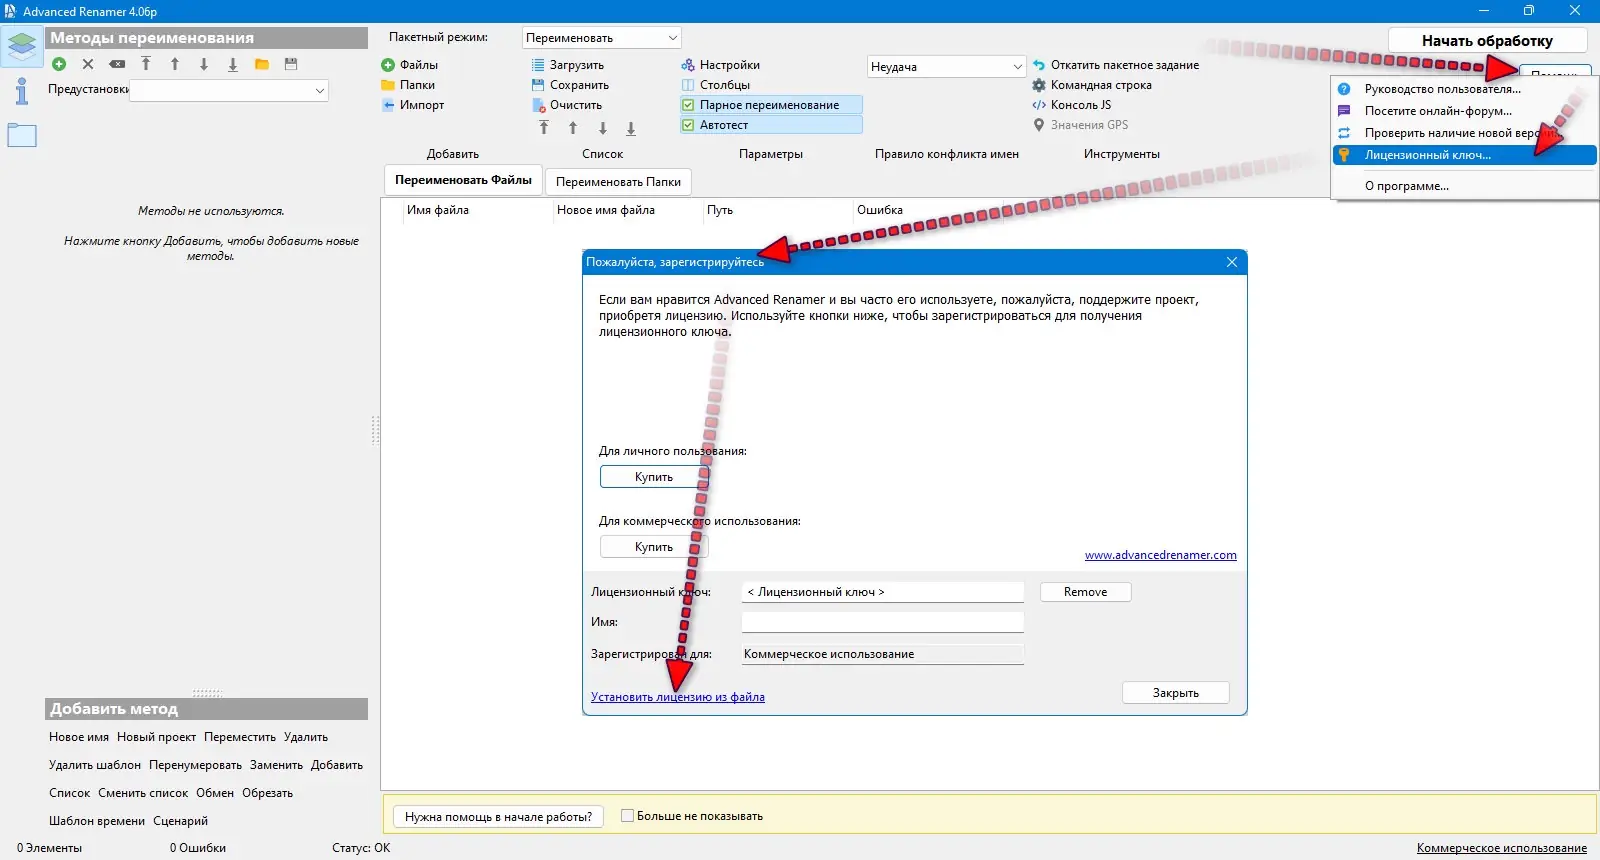This screenshot has height=860, width=1600.
Task: Add a method with the green plus icon
Action: [x=59, y=64]
